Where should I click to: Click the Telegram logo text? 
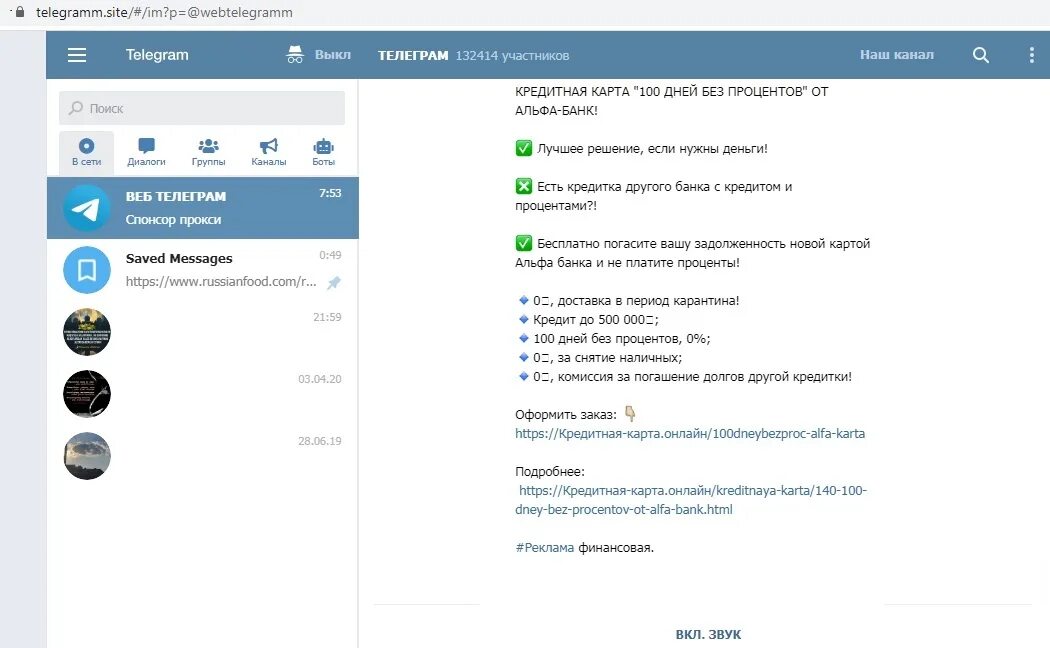(157, 55)
